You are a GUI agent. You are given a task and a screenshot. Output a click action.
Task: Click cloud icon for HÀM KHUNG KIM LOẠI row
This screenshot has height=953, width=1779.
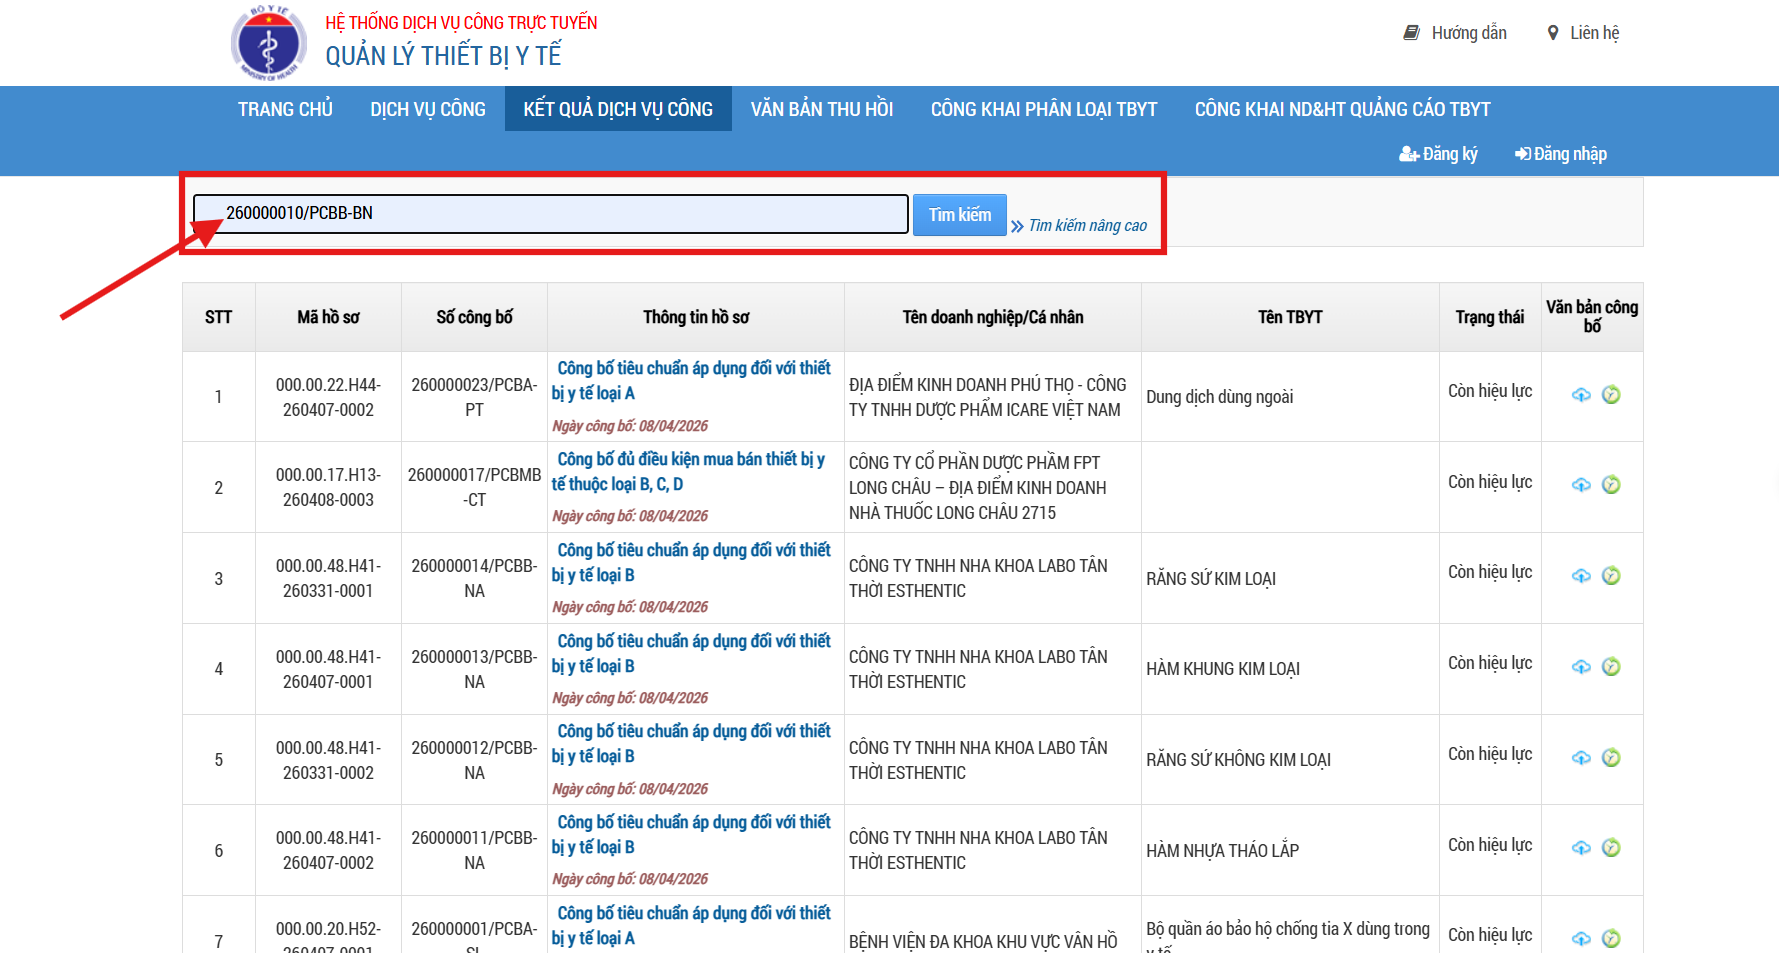pyautogui.click(x=1581, y=667)
